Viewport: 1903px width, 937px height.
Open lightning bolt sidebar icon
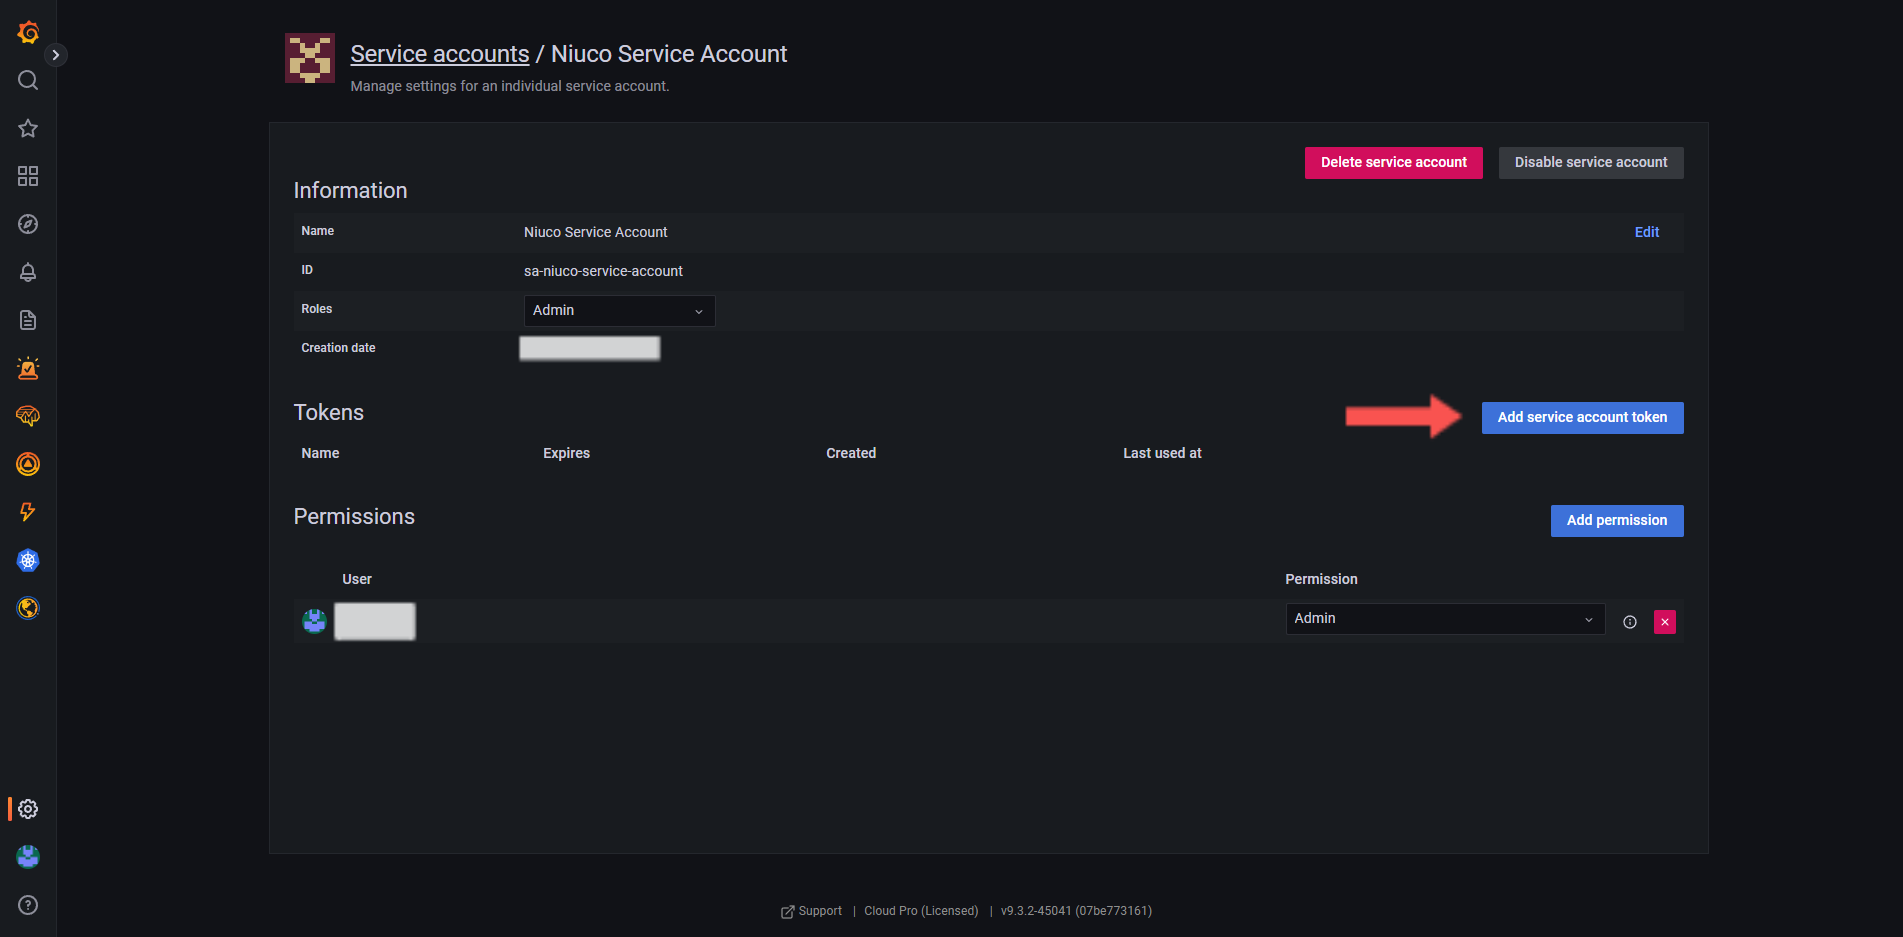tap(28, 512)
